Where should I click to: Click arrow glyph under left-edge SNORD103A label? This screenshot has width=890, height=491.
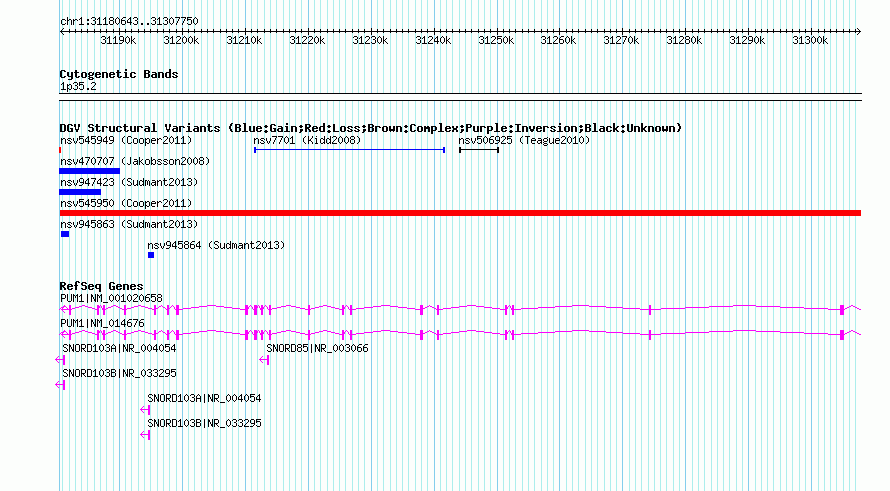pos(60,360)
